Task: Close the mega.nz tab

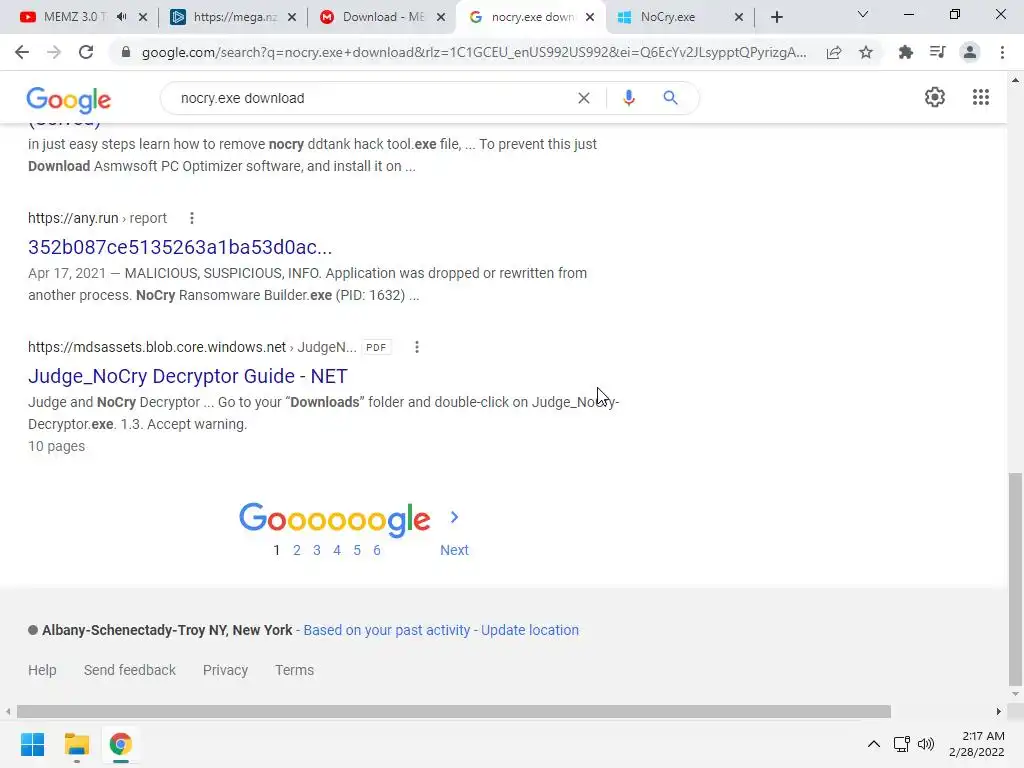Action: coord(292,17)
